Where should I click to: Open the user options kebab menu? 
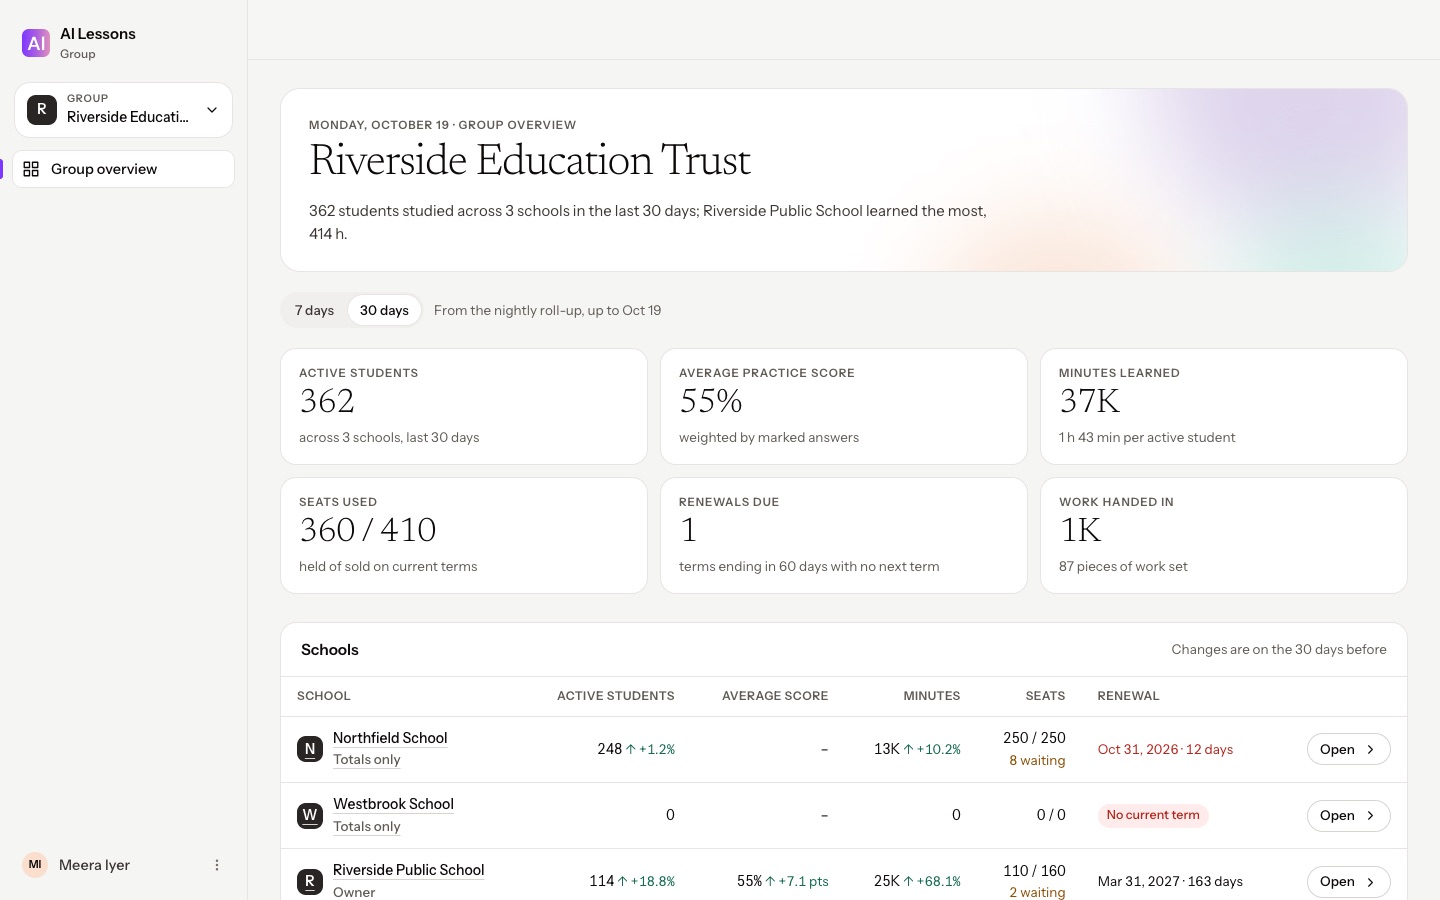pyautogui.click(x=217, y=865)
